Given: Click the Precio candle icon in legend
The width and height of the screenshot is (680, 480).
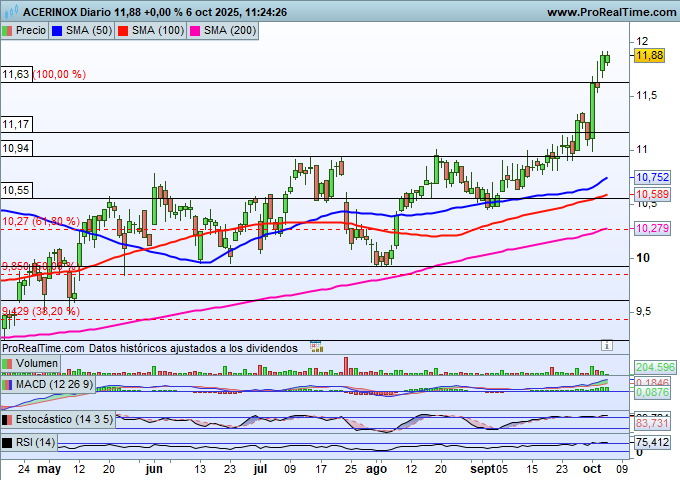Looking at the screenshot, I should (x=9, y=31).
